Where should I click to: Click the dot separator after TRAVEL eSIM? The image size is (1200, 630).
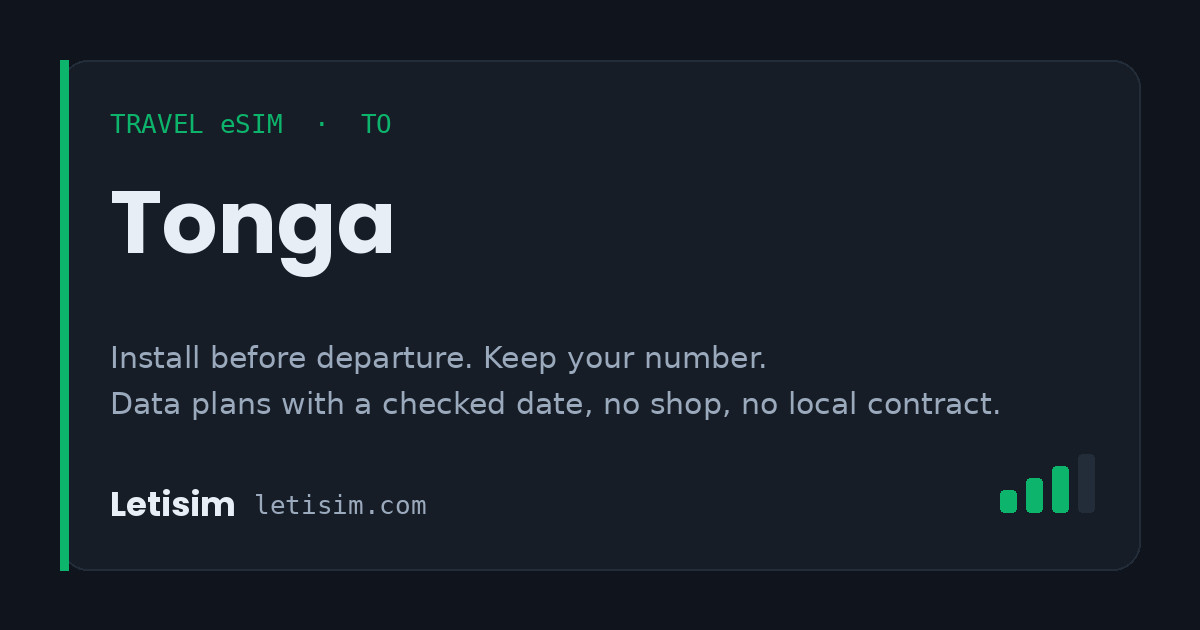point(321,124)
